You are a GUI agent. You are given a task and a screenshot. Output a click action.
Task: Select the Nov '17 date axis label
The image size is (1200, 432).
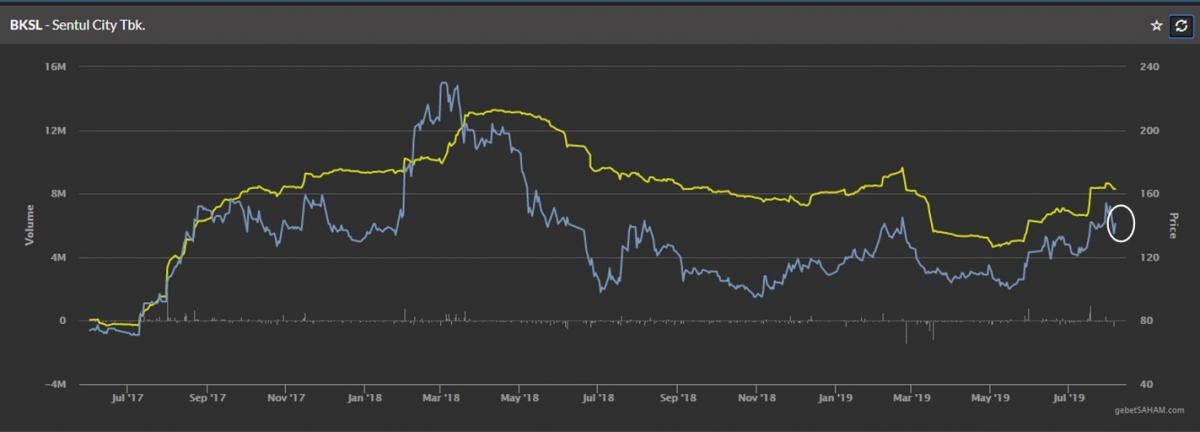tap(286, 399)
